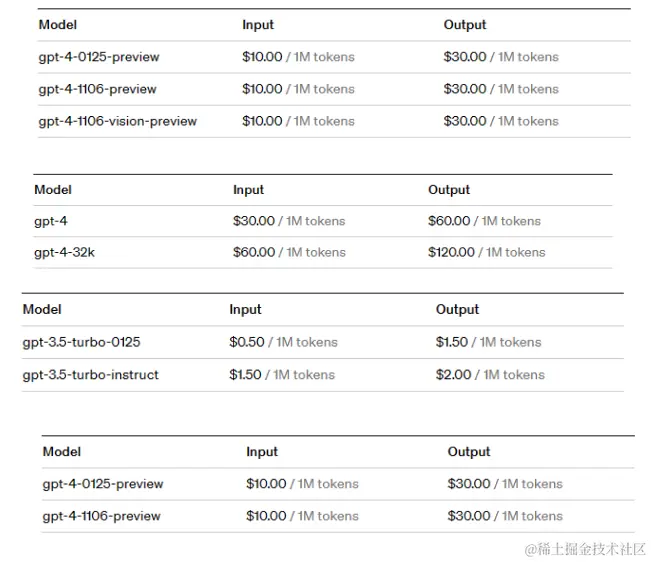The image size is (651, 562).
Task: Click the $60.00 output price of gpt-4
Action: click(x=449, y=221)
